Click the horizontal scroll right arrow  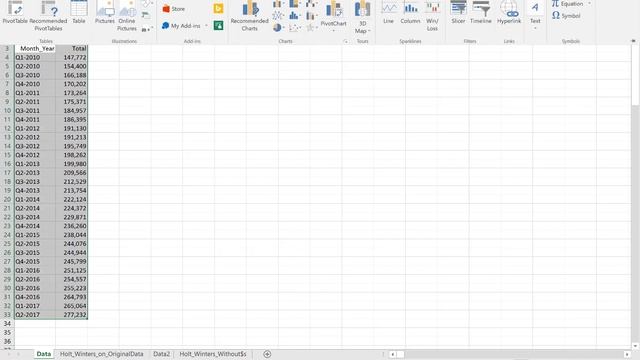pyautogui.click(x=627, y=354)
